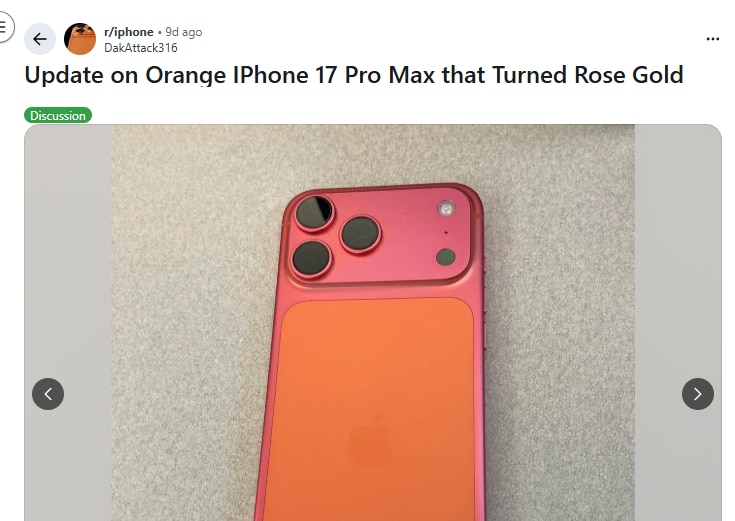Click the blurred right margin of gallery

click(x=678, y=323)
